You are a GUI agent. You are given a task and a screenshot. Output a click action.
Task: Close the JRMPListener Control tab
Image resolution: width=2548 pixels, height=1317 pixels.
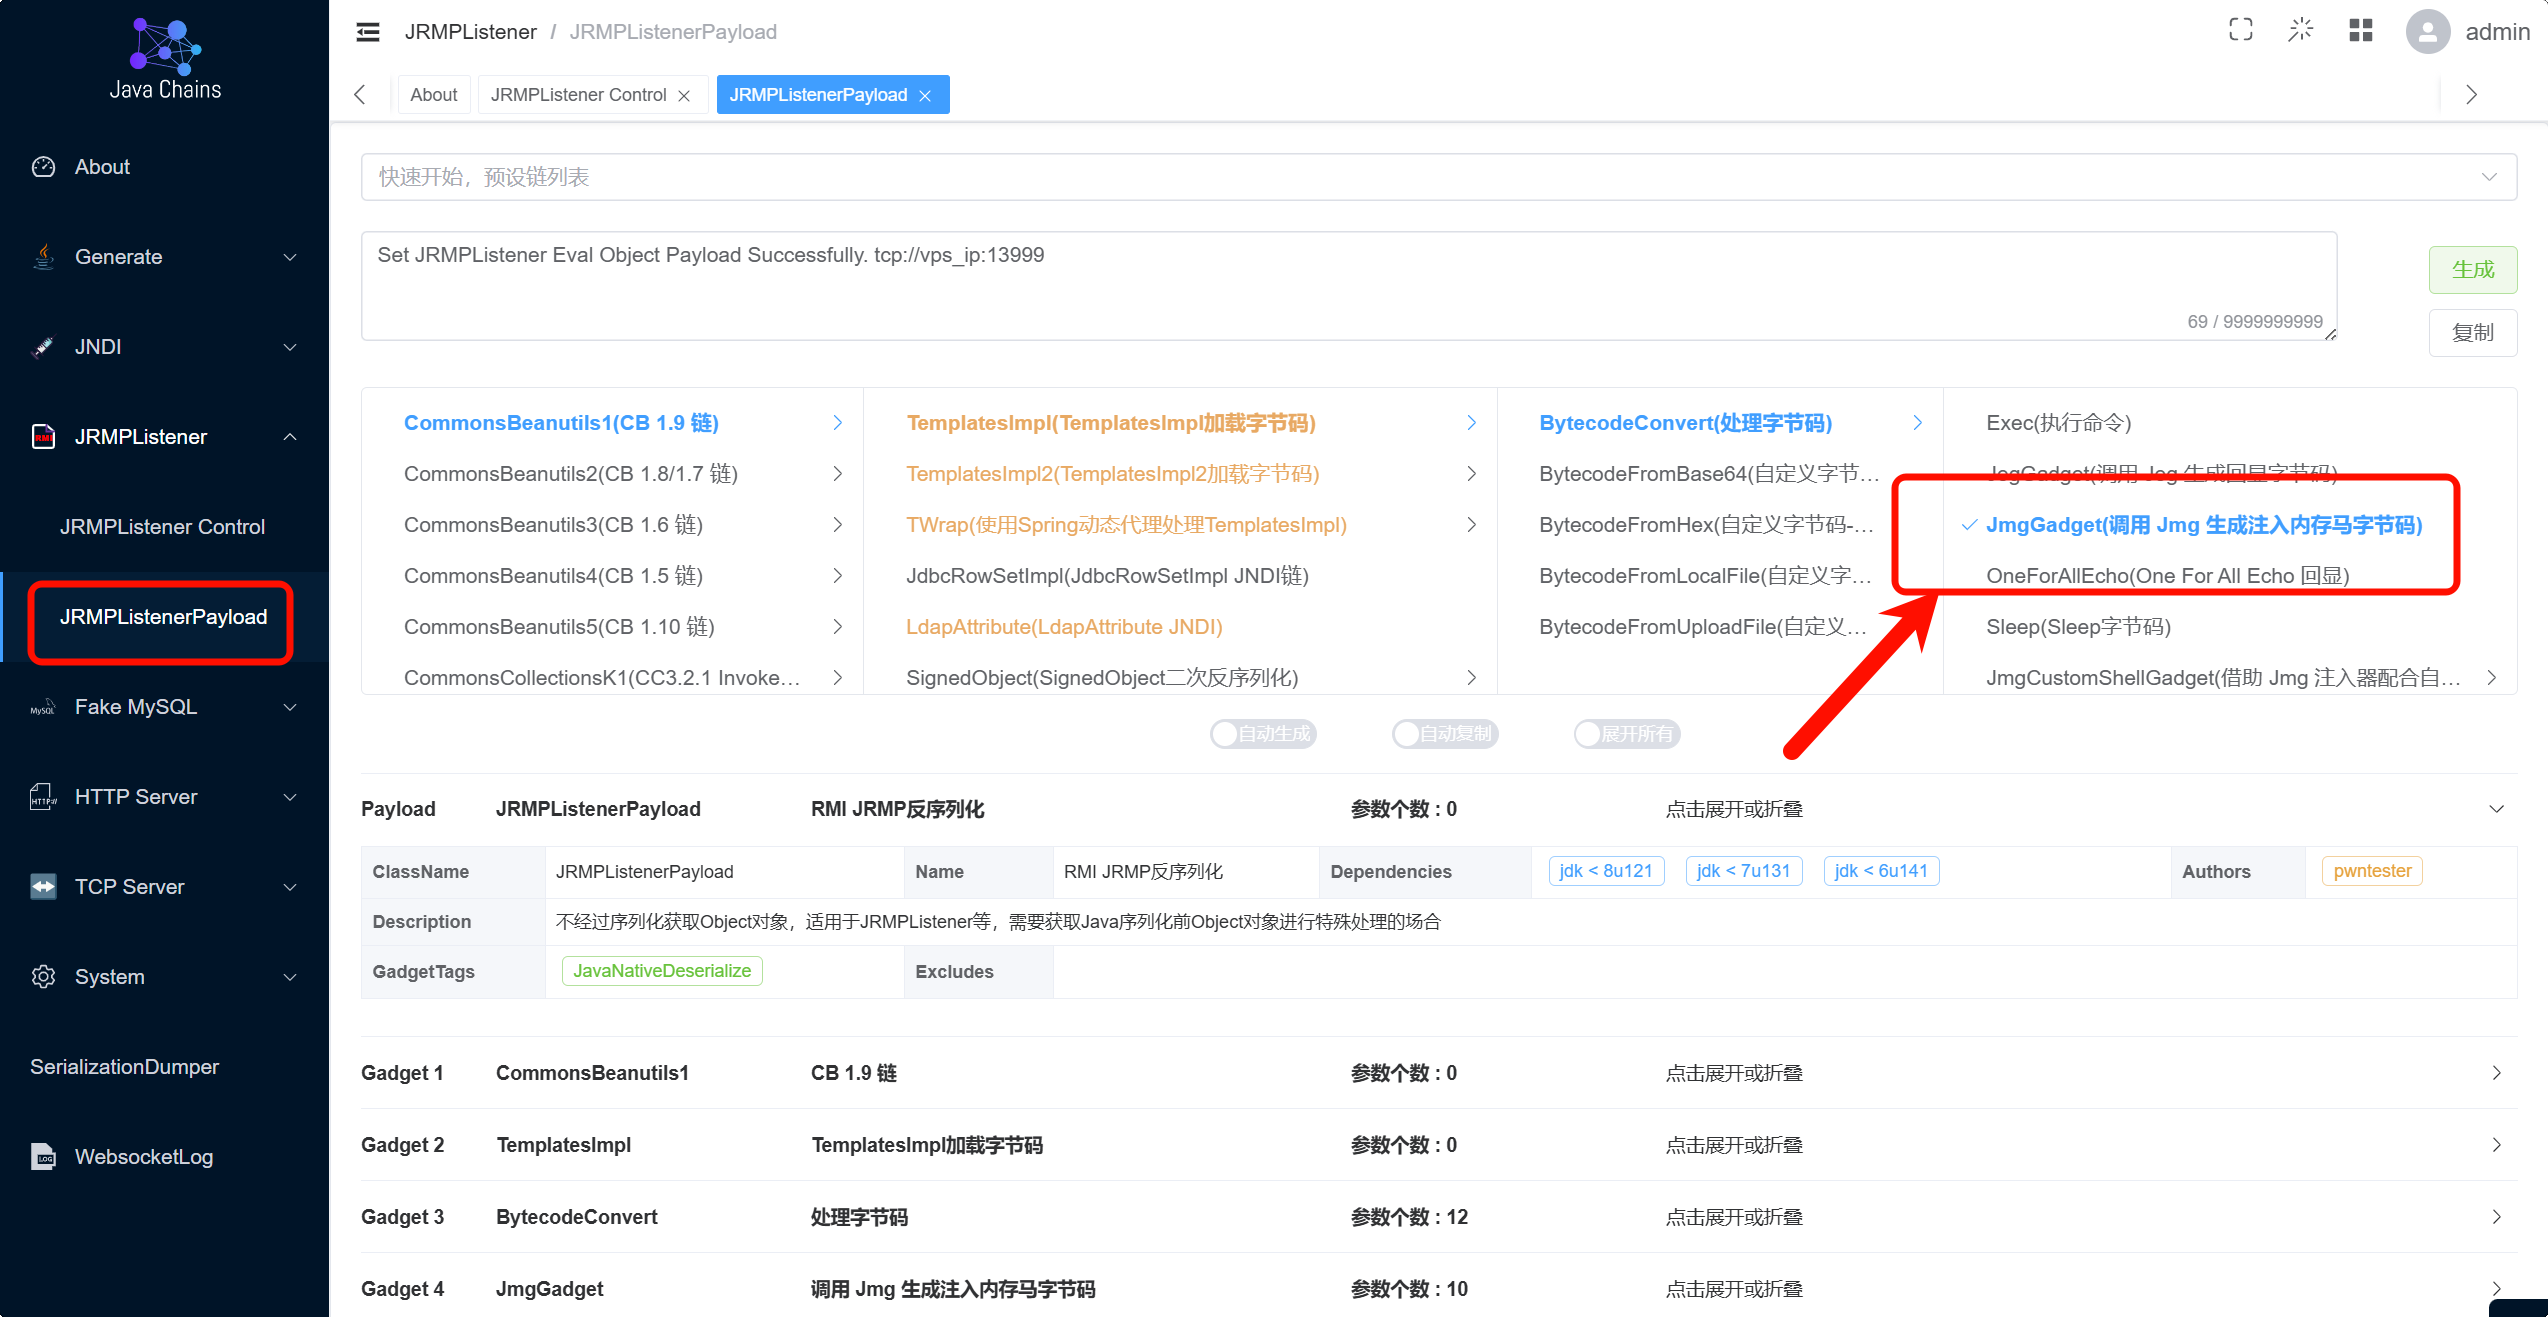click(x=684, y=96)
